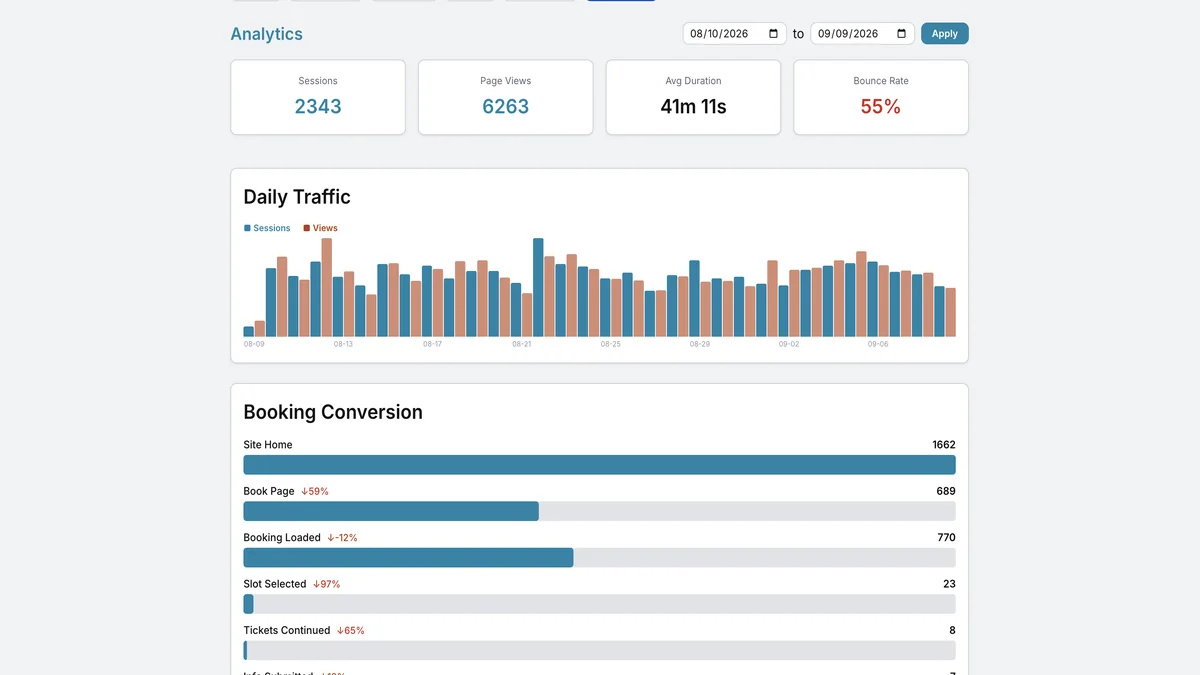The height and width of the screenshot is (675, 1200).
Task: Click the Sessions card value 2343
Action: point(318,106)
